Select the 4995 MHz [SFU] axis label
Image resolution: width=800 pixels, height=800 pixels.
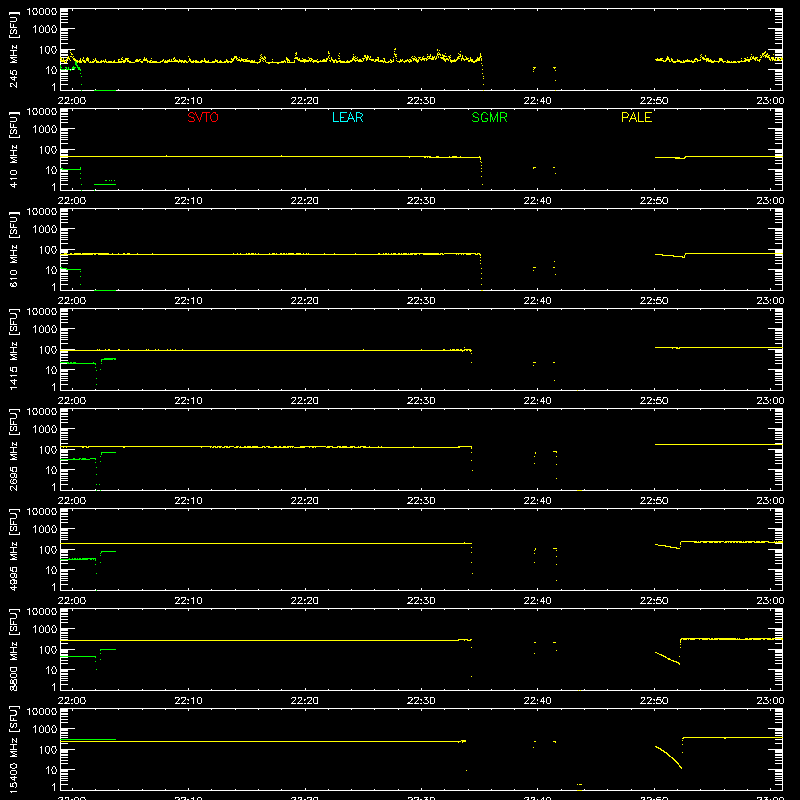coord(14,549)
